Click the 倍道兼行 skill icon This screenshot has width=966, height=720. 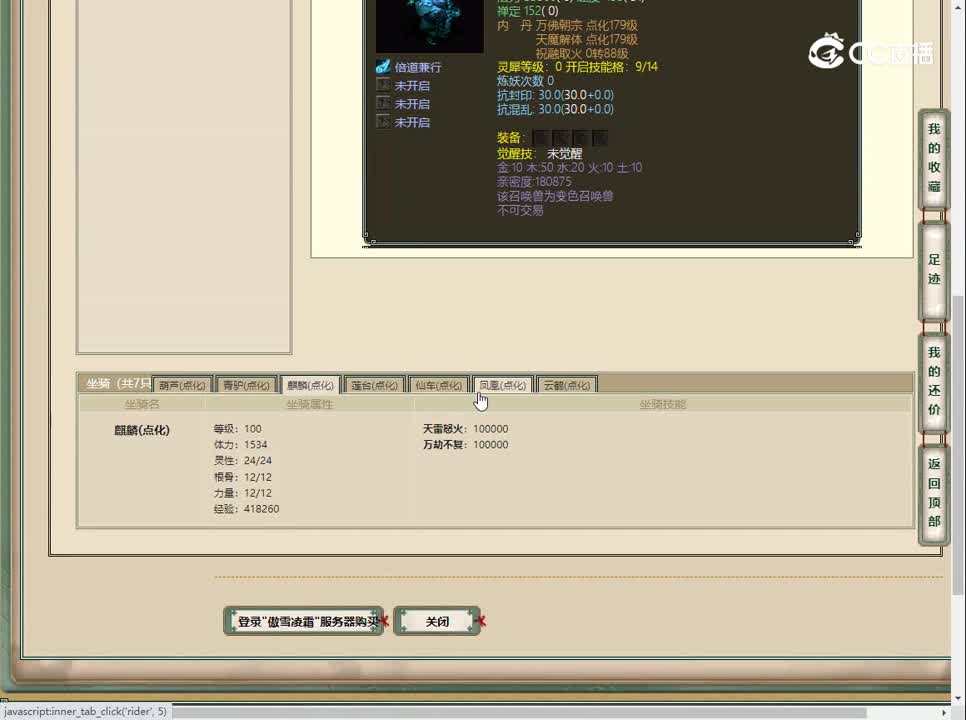tap(383, 67)
